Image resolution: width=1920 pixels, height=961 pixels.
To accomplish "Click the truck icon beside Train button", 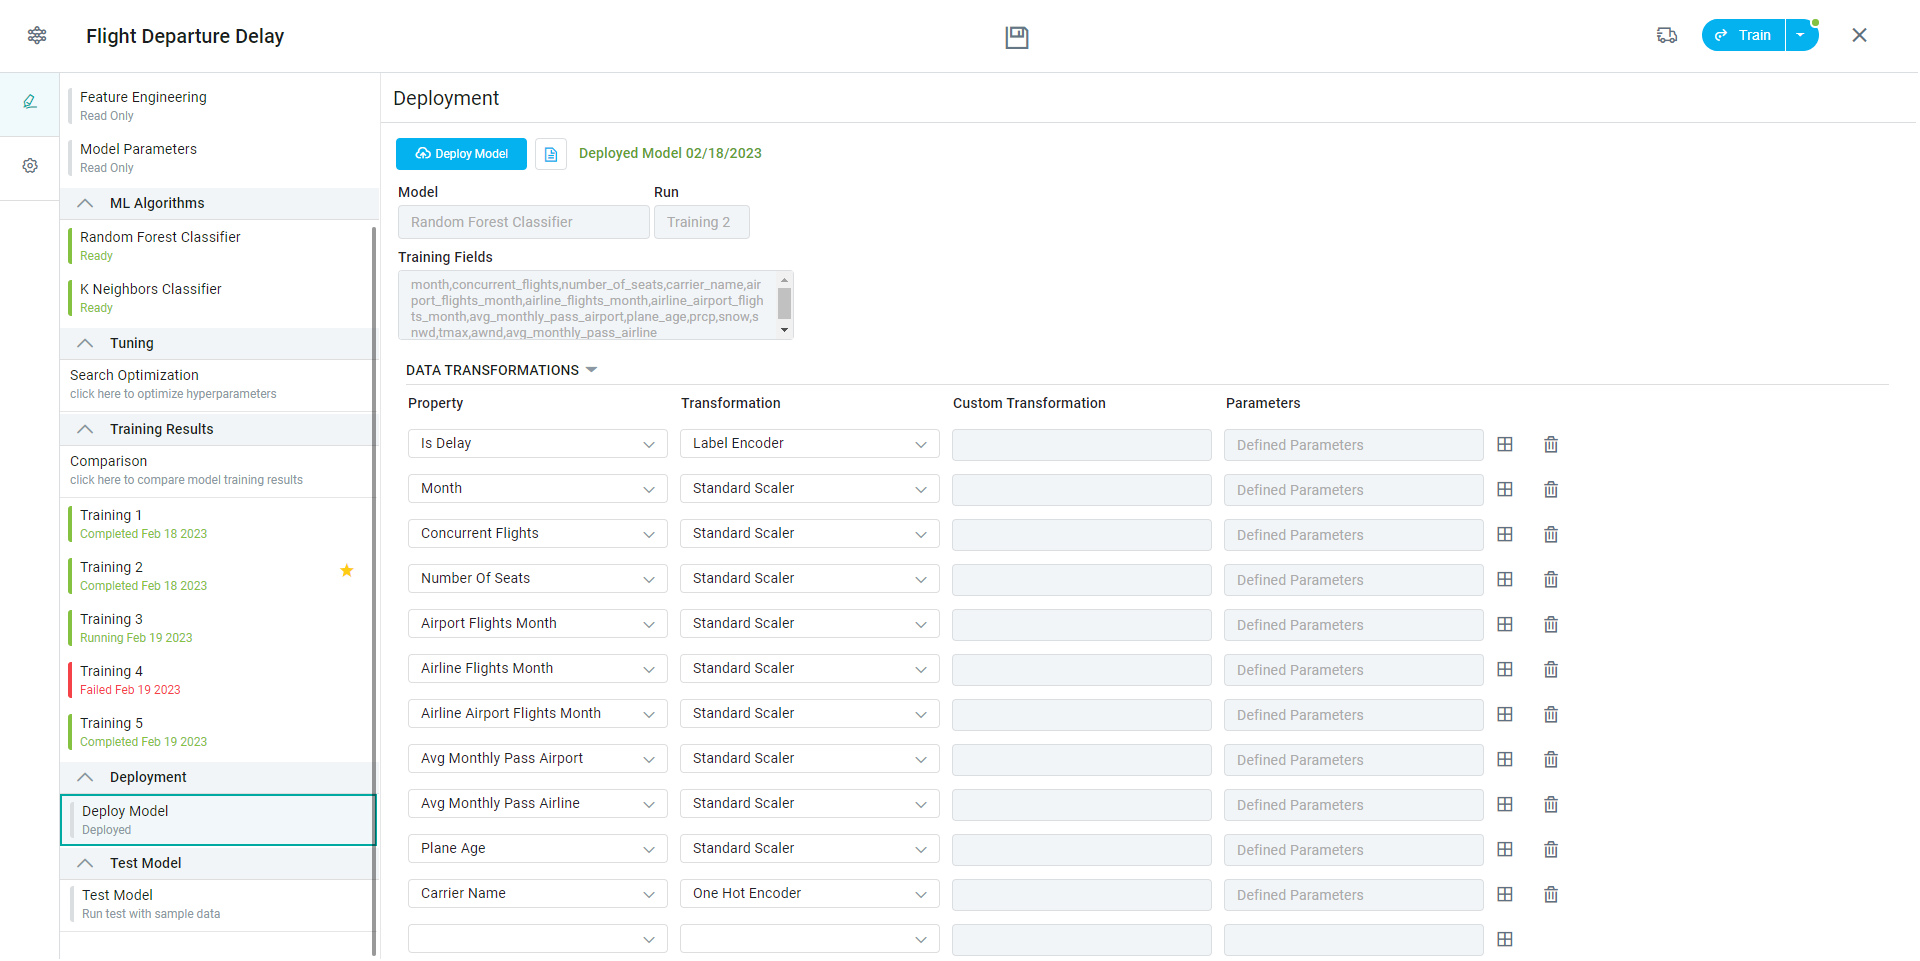I will 1666,35.
